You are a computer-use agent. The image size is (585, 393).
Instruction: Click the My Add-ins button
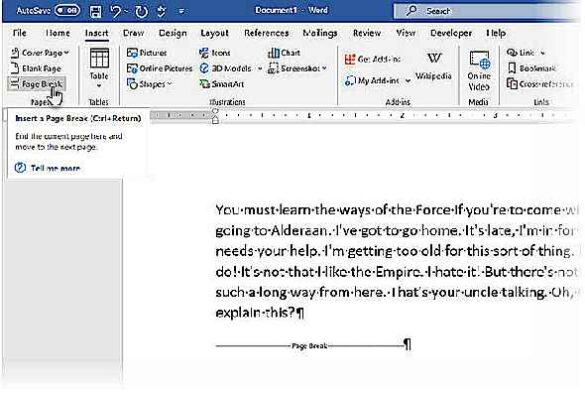372,80
